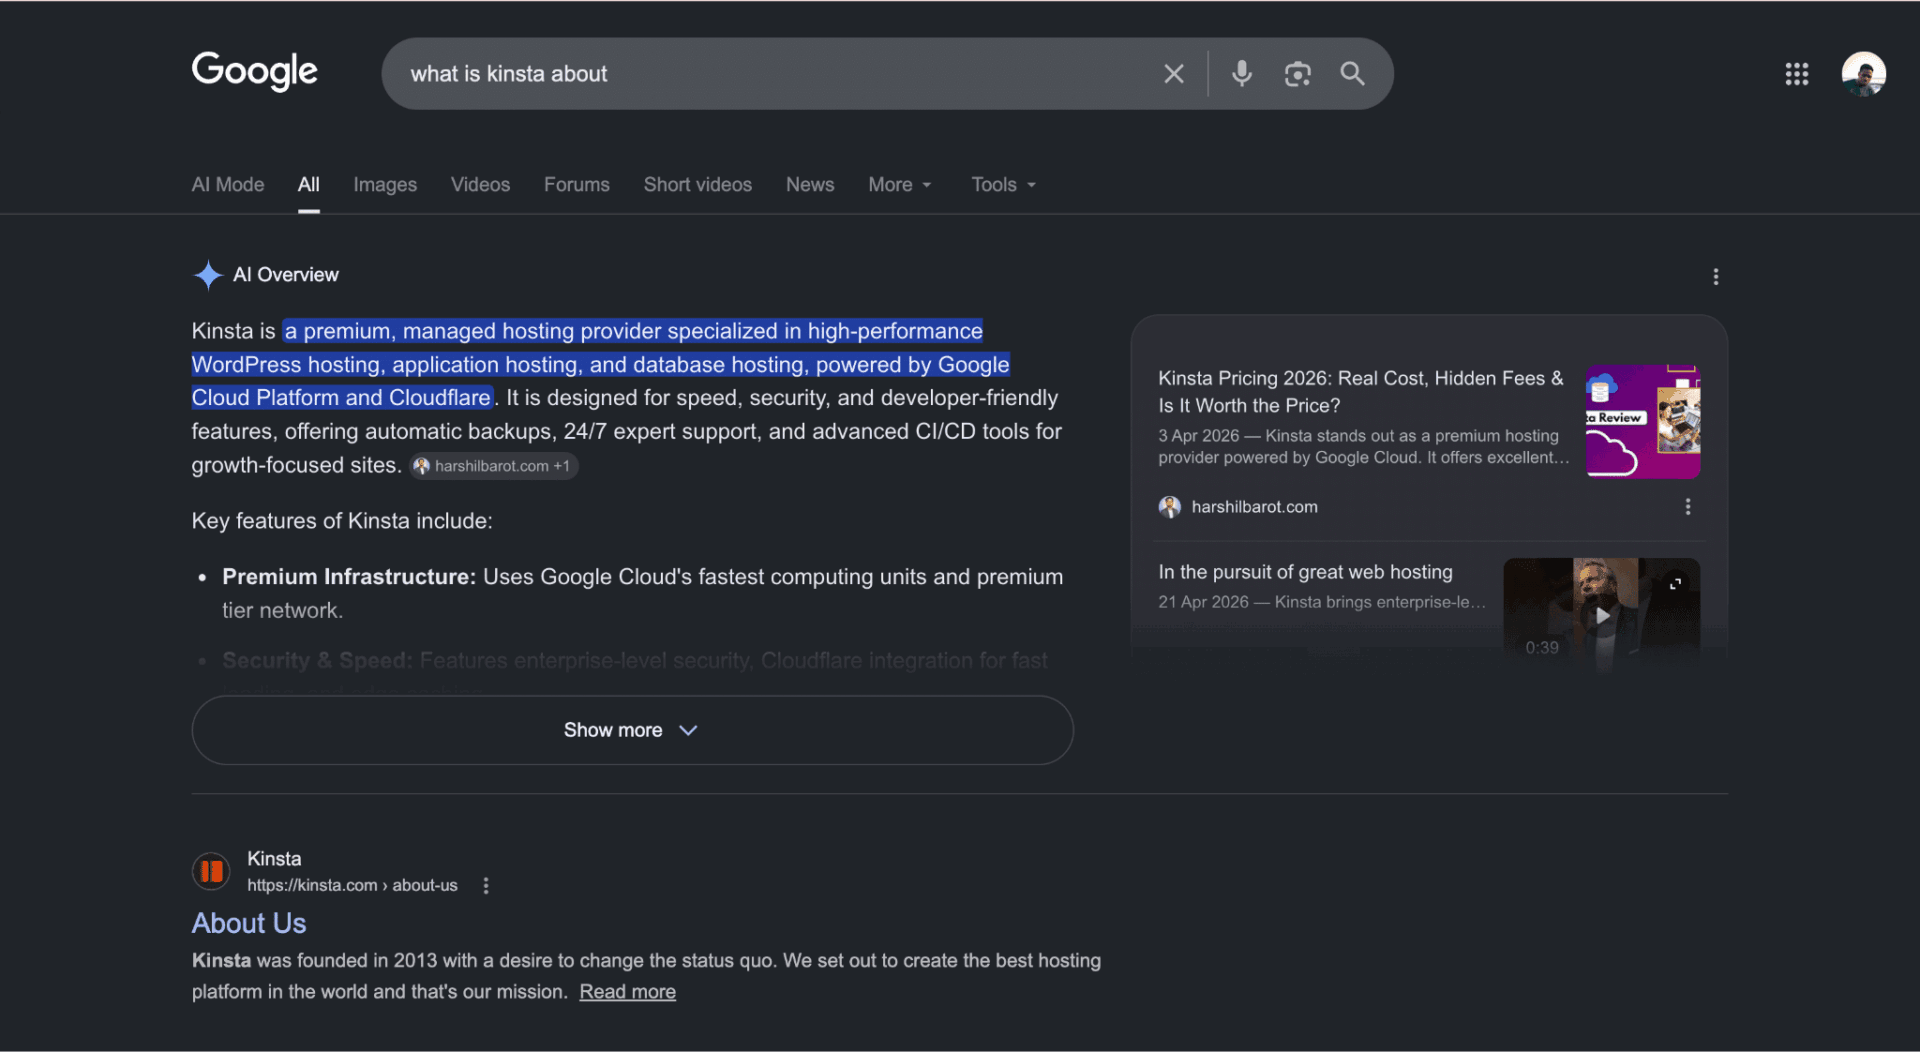Expand AI Overview with Show more

pos(632,731)
